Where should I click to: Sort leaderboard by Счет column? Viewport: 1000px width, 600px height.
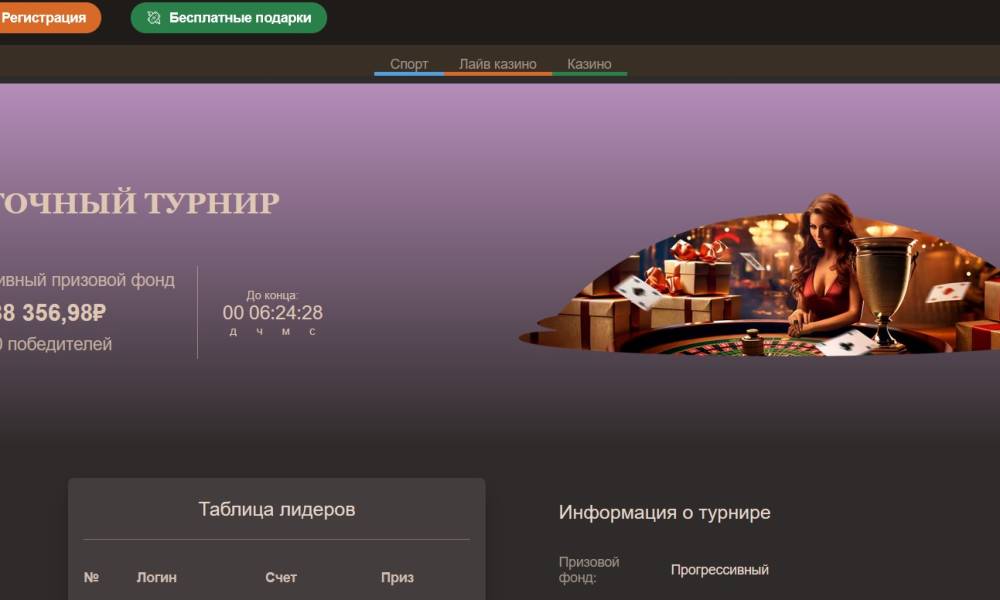point(281,578)
